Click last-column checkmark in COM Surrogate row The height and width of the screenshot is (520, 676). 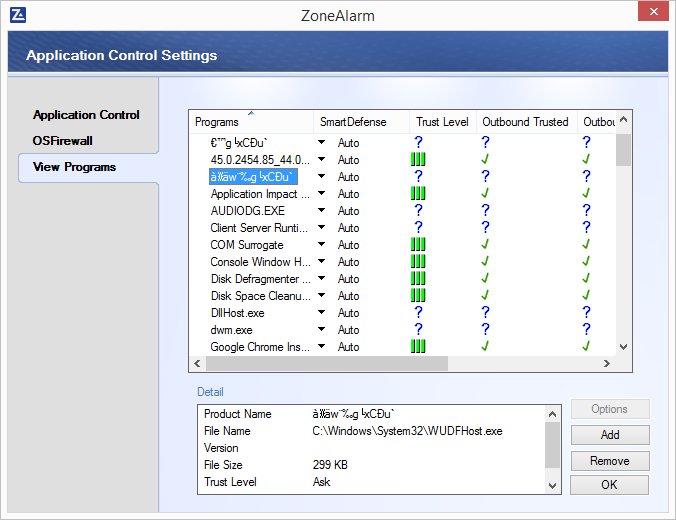pyautogui.click(x=586, y=244)
